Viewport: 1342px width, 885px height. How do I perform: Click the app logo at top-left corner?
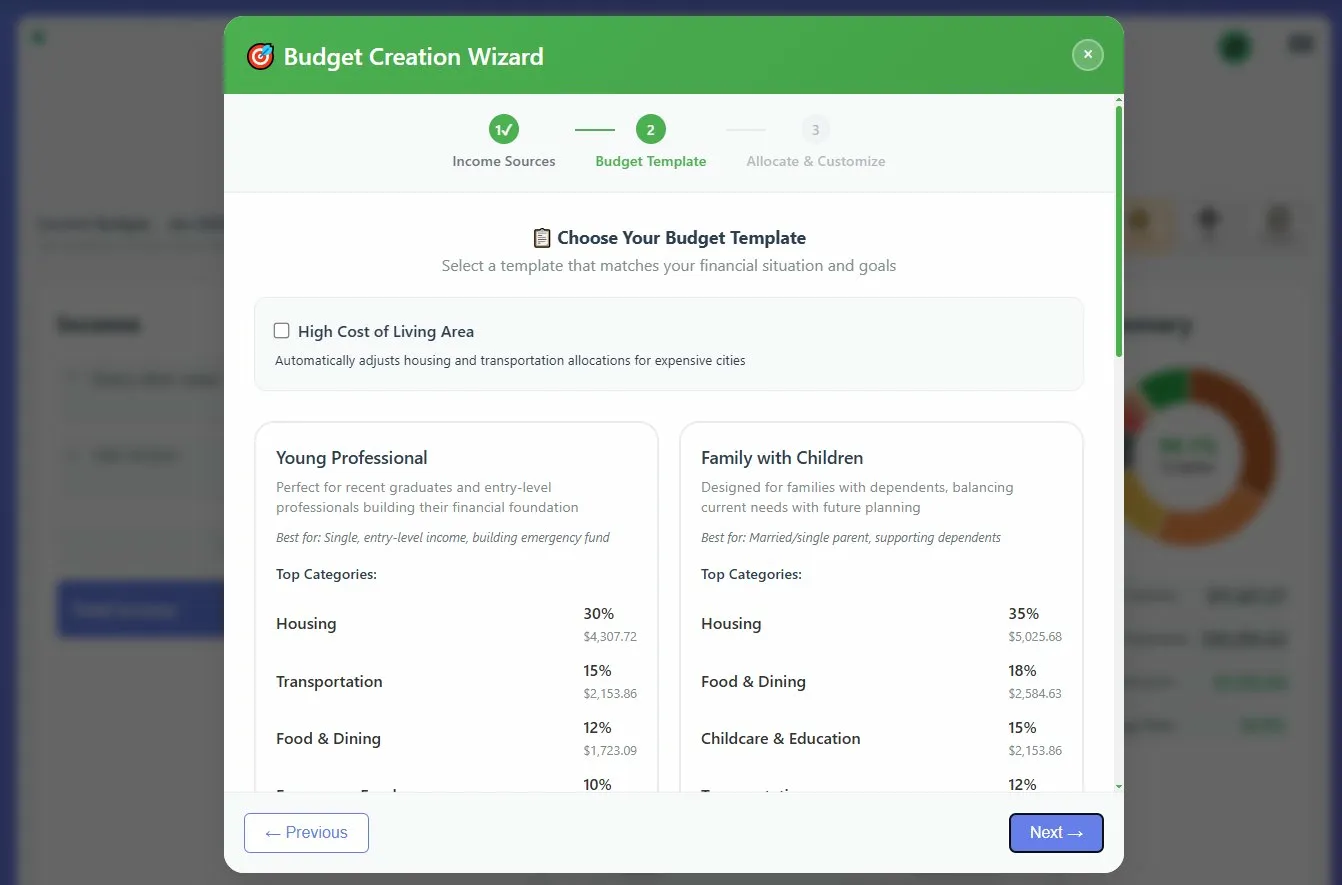coord(38,36)
